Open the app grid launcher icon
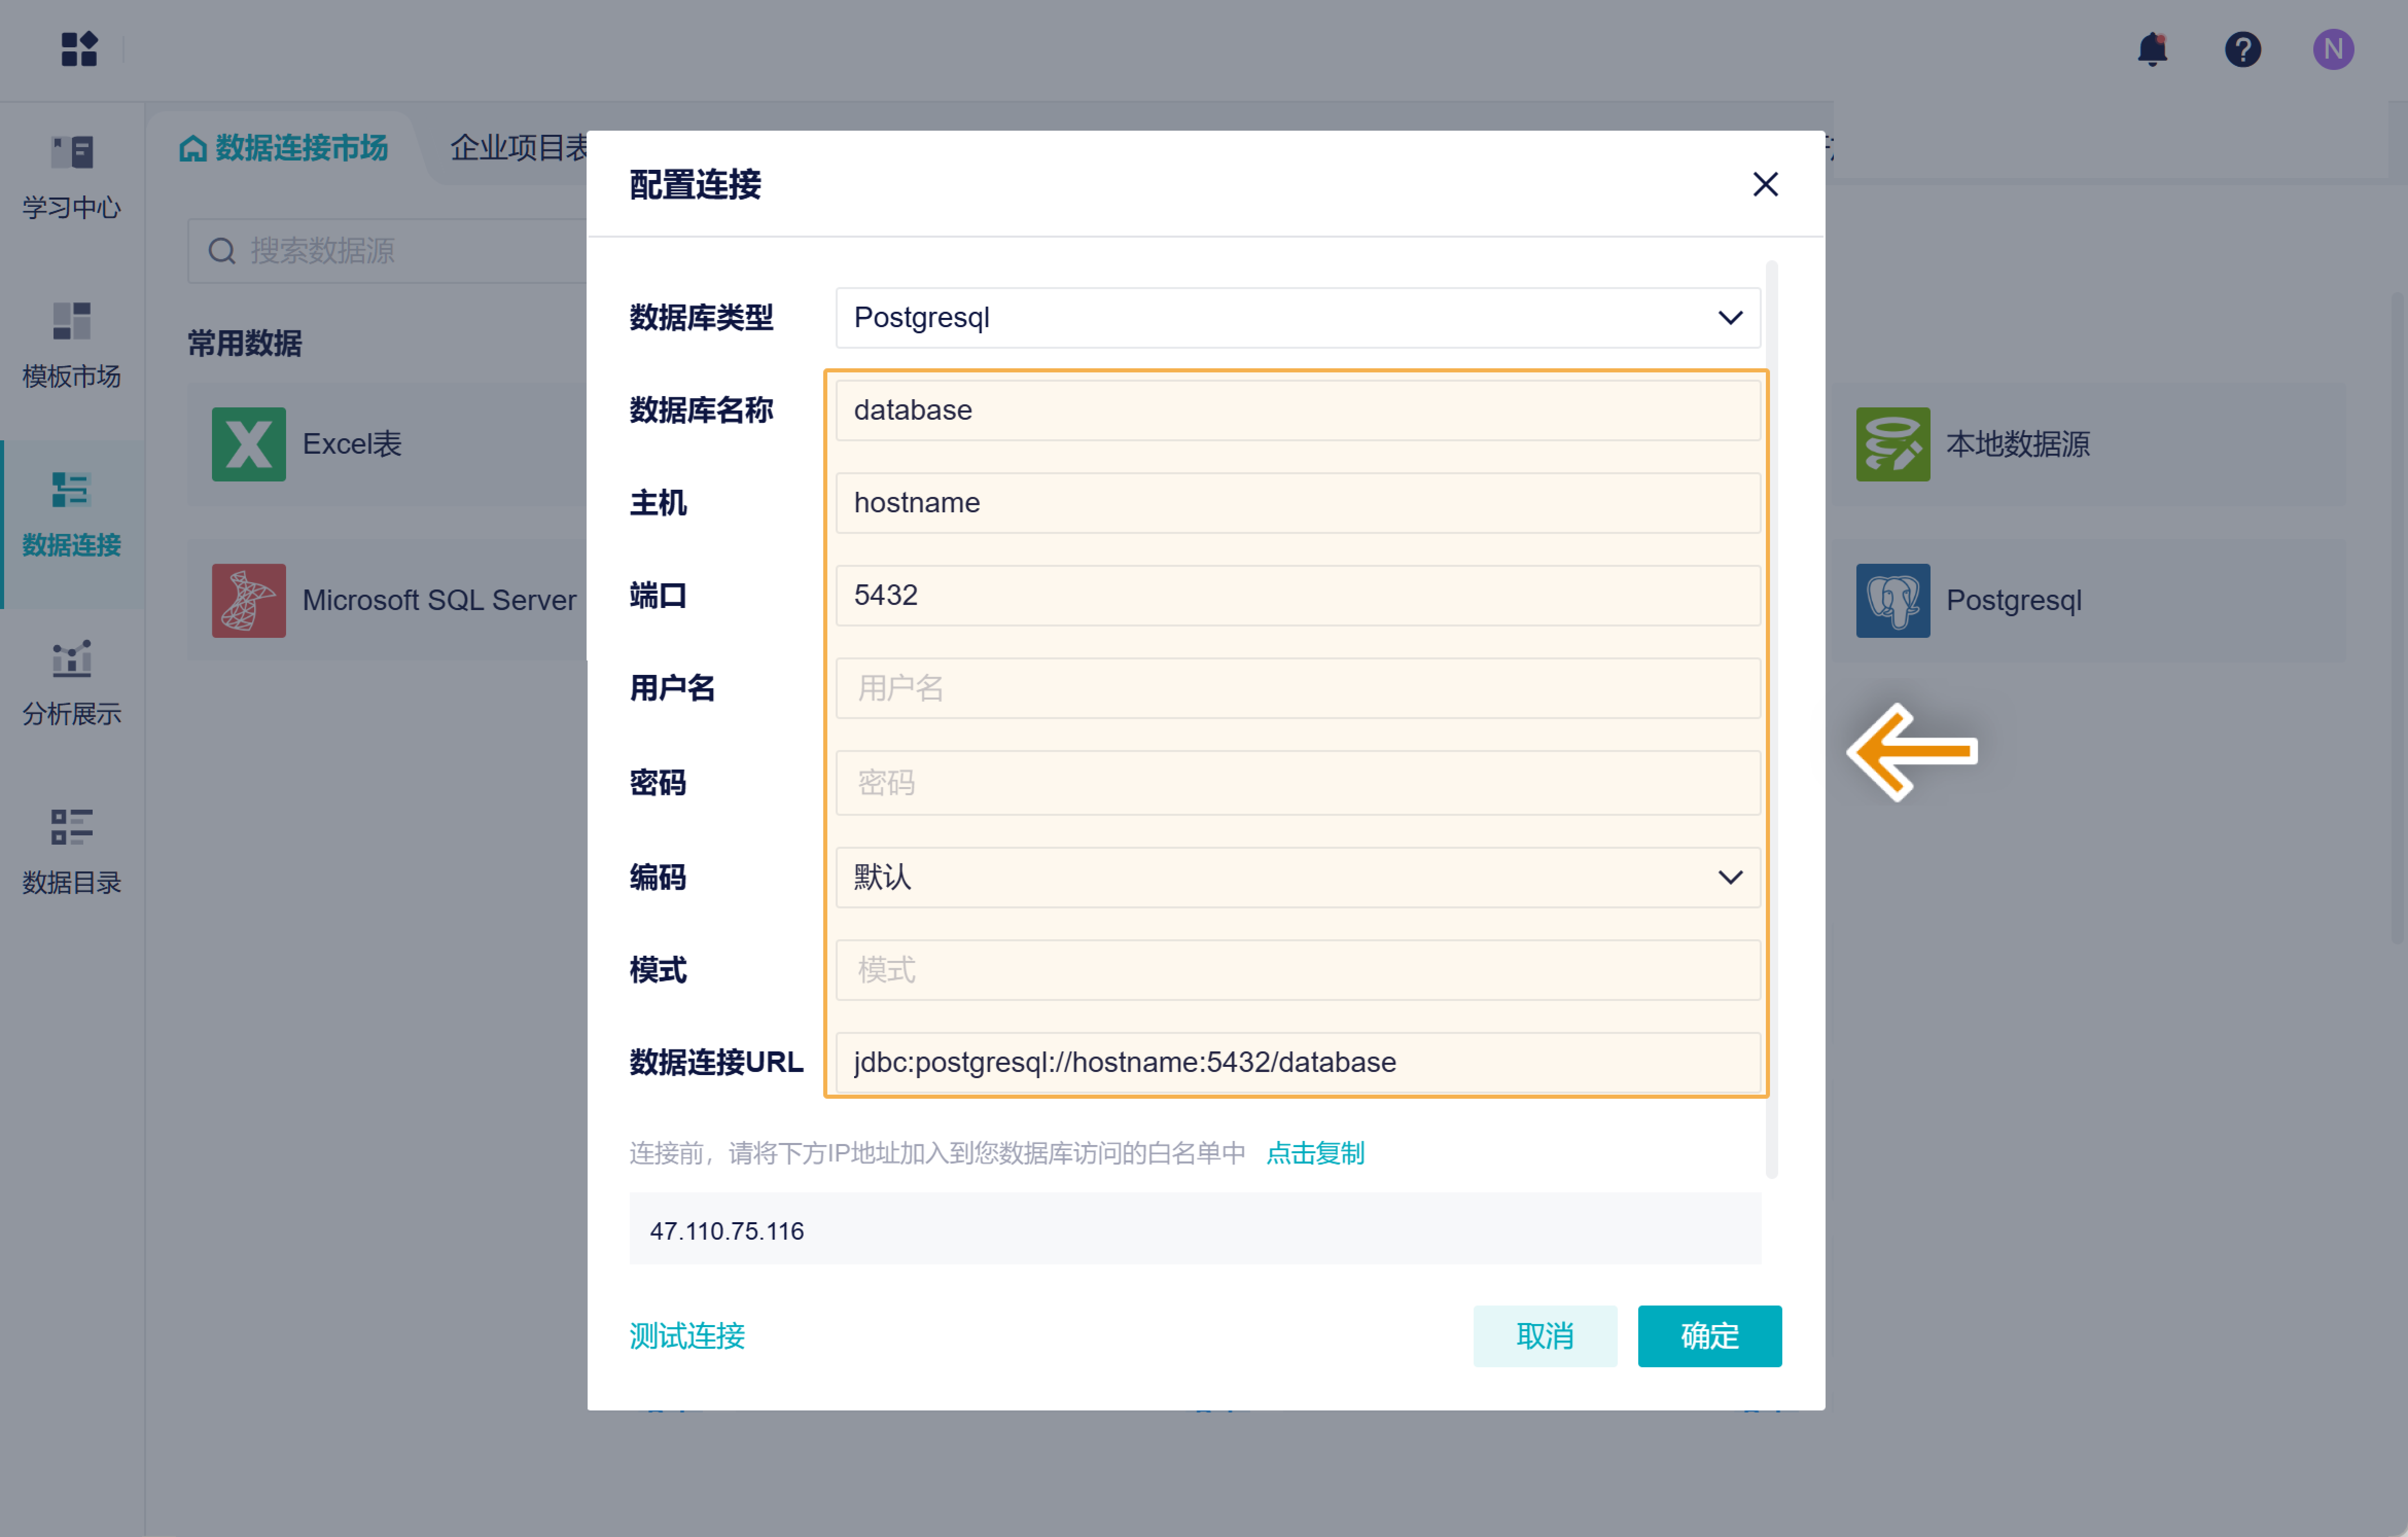Image resolution: width=2408 pixels, height=1537 pixels. click(x=79, y=49)
